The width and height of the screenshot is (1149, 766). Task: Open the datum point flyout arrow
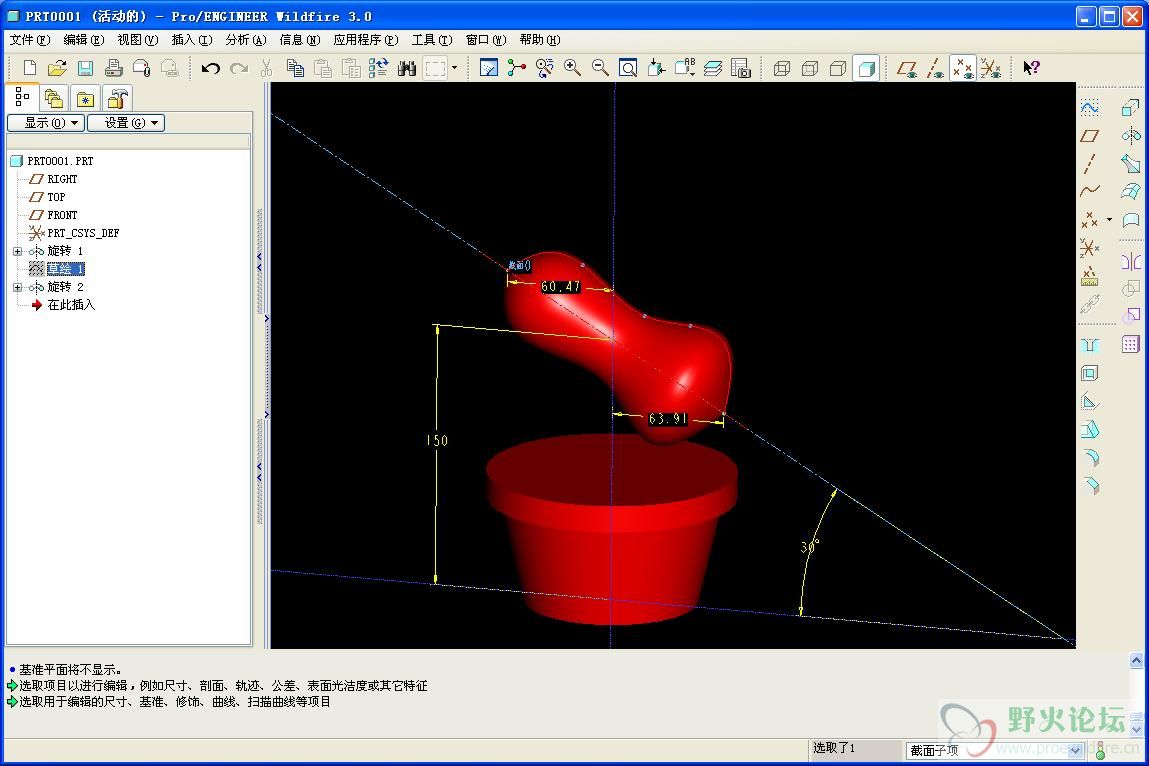pyautogui.click(x=1109, y=219)
